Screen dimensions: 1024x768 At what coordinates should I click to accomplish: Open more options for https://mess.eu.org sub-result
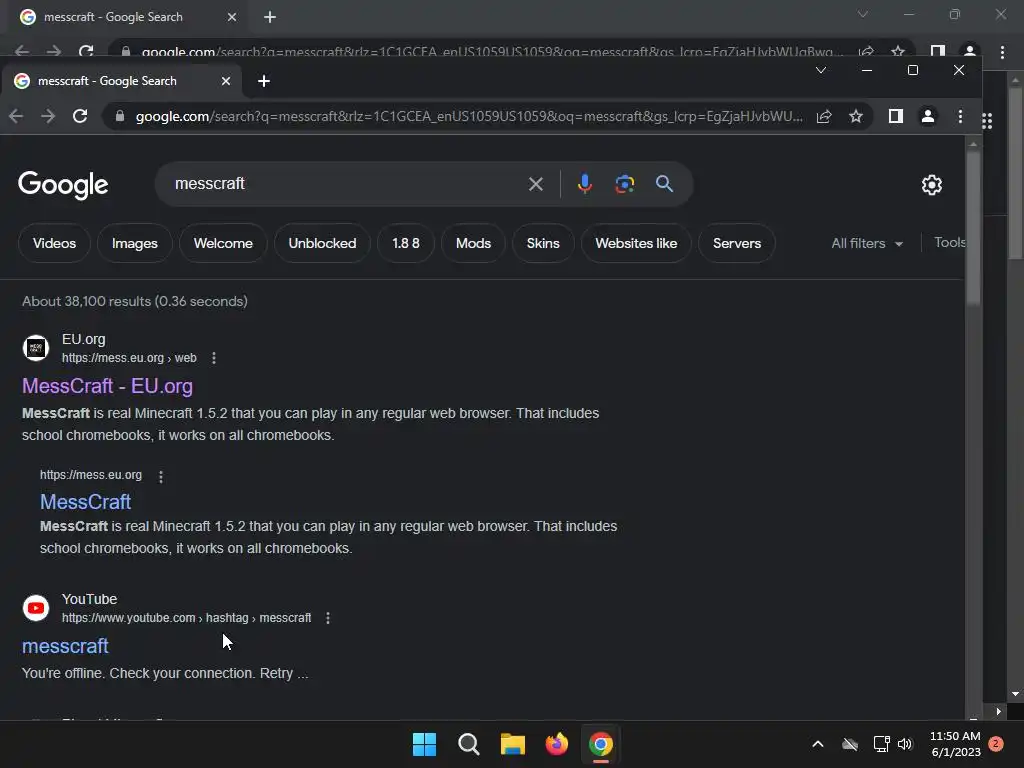click(161, 477)
